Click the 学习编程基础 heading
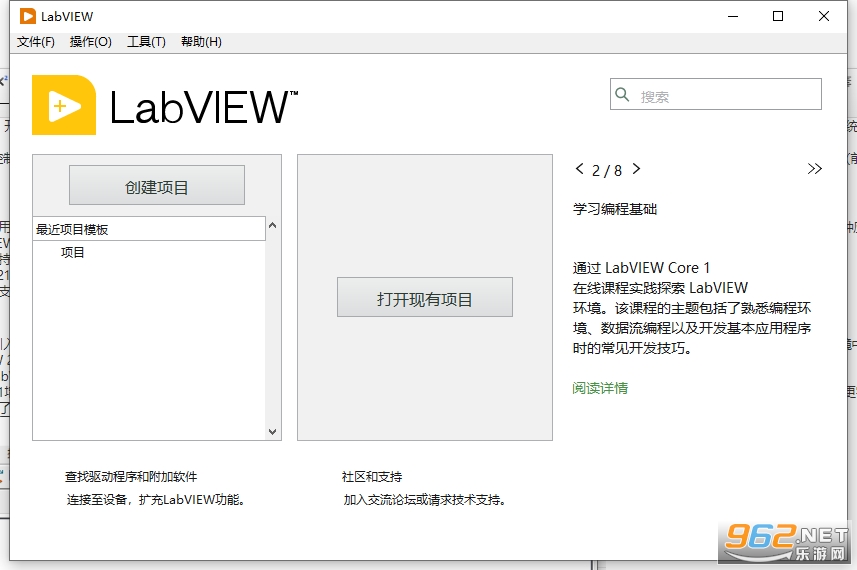The width and height of the screenshot is (857, 570). click(615, 209)
